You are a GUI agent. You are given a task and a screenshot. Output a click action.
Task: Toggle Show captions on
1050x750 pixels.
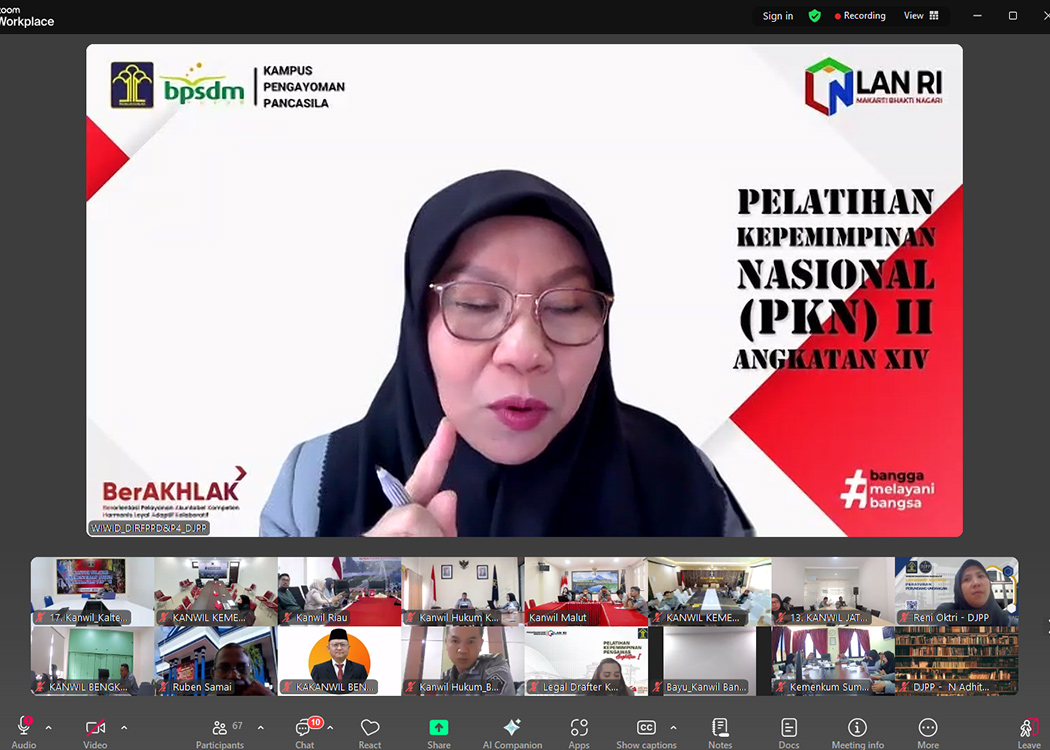point(646,730)
